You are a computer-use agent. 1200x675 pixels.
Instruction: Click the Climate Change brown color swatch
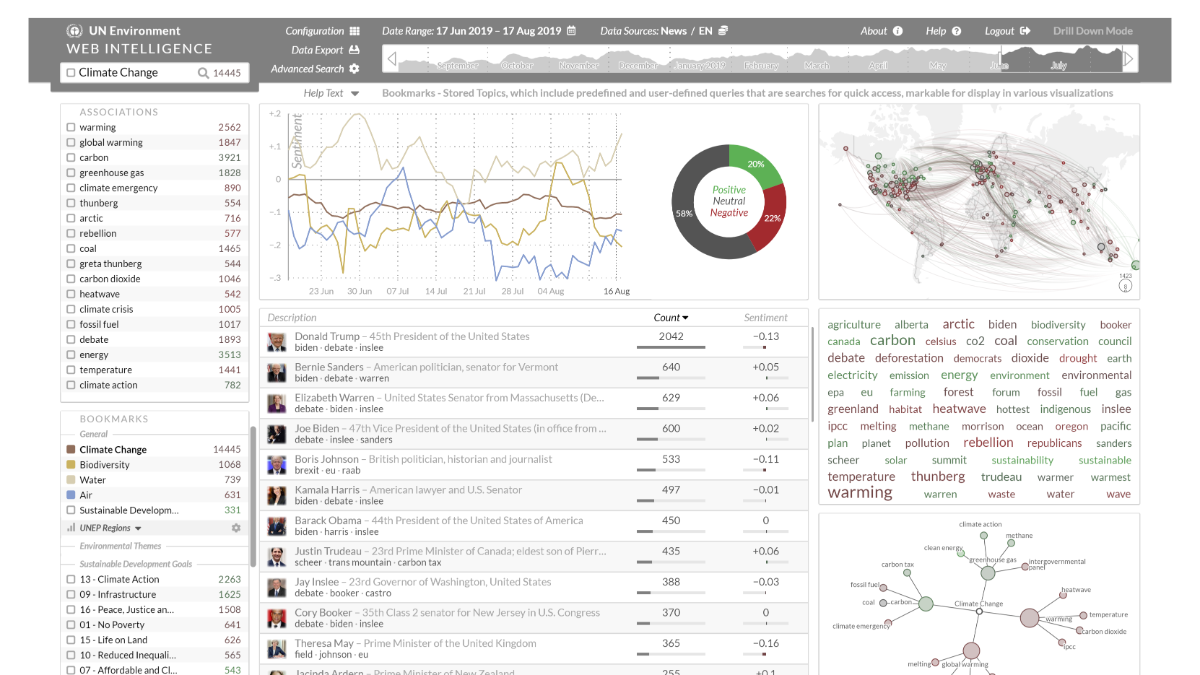(70, 450)
